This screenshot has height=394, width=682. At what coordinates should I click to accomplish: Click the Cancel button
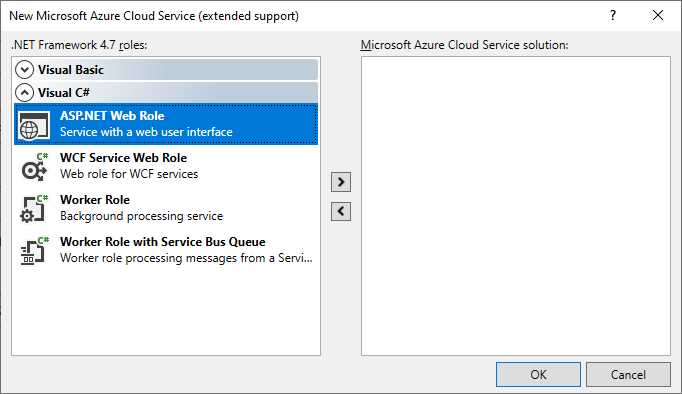[x=628, y=374]
